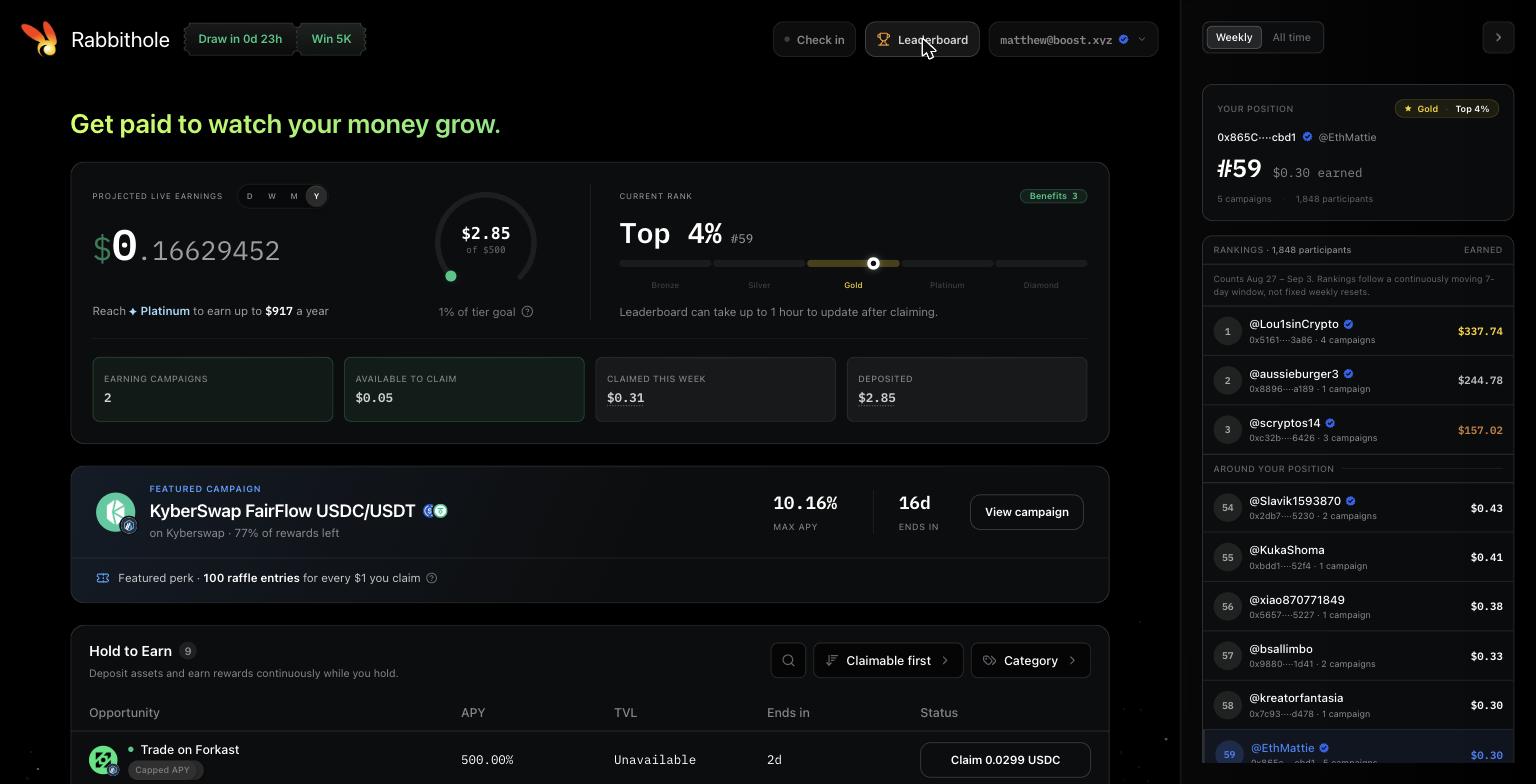Click KyberSwap campaign logo icon
Viewport: 1536px width, 784px height.
click(116, 512)
